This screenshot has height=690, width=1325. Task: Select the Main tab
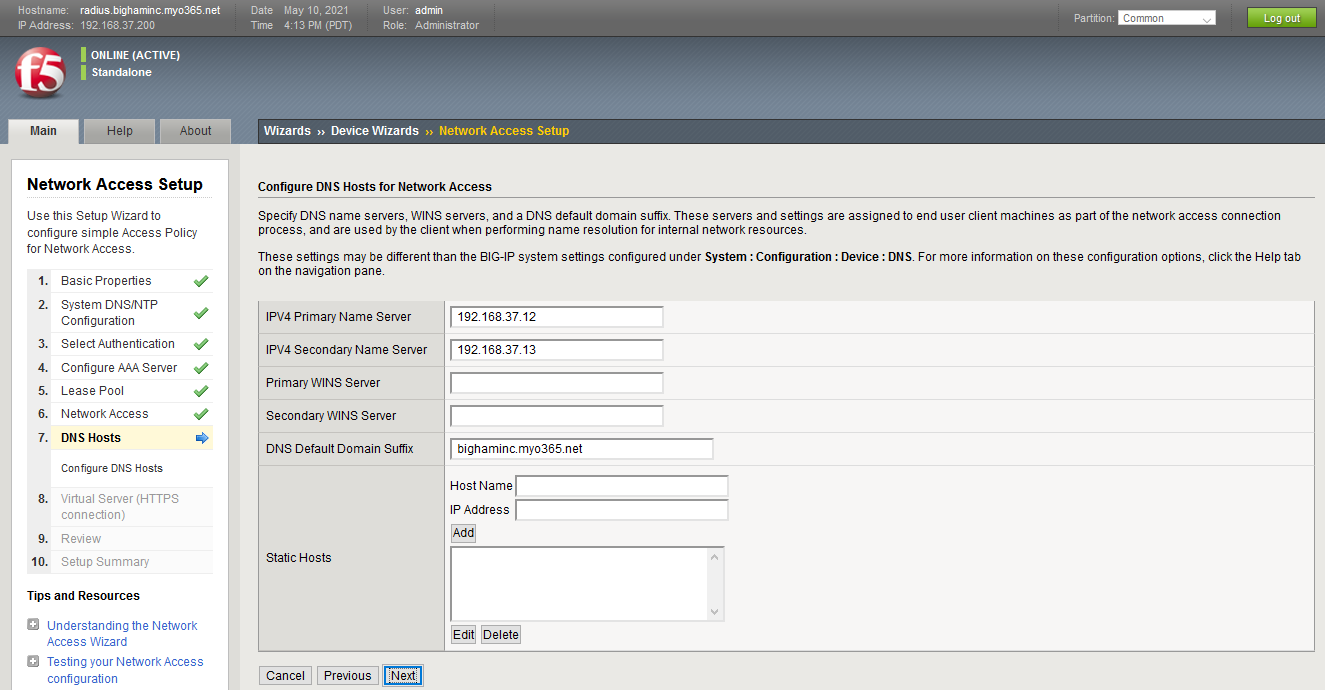click(43, 130)
